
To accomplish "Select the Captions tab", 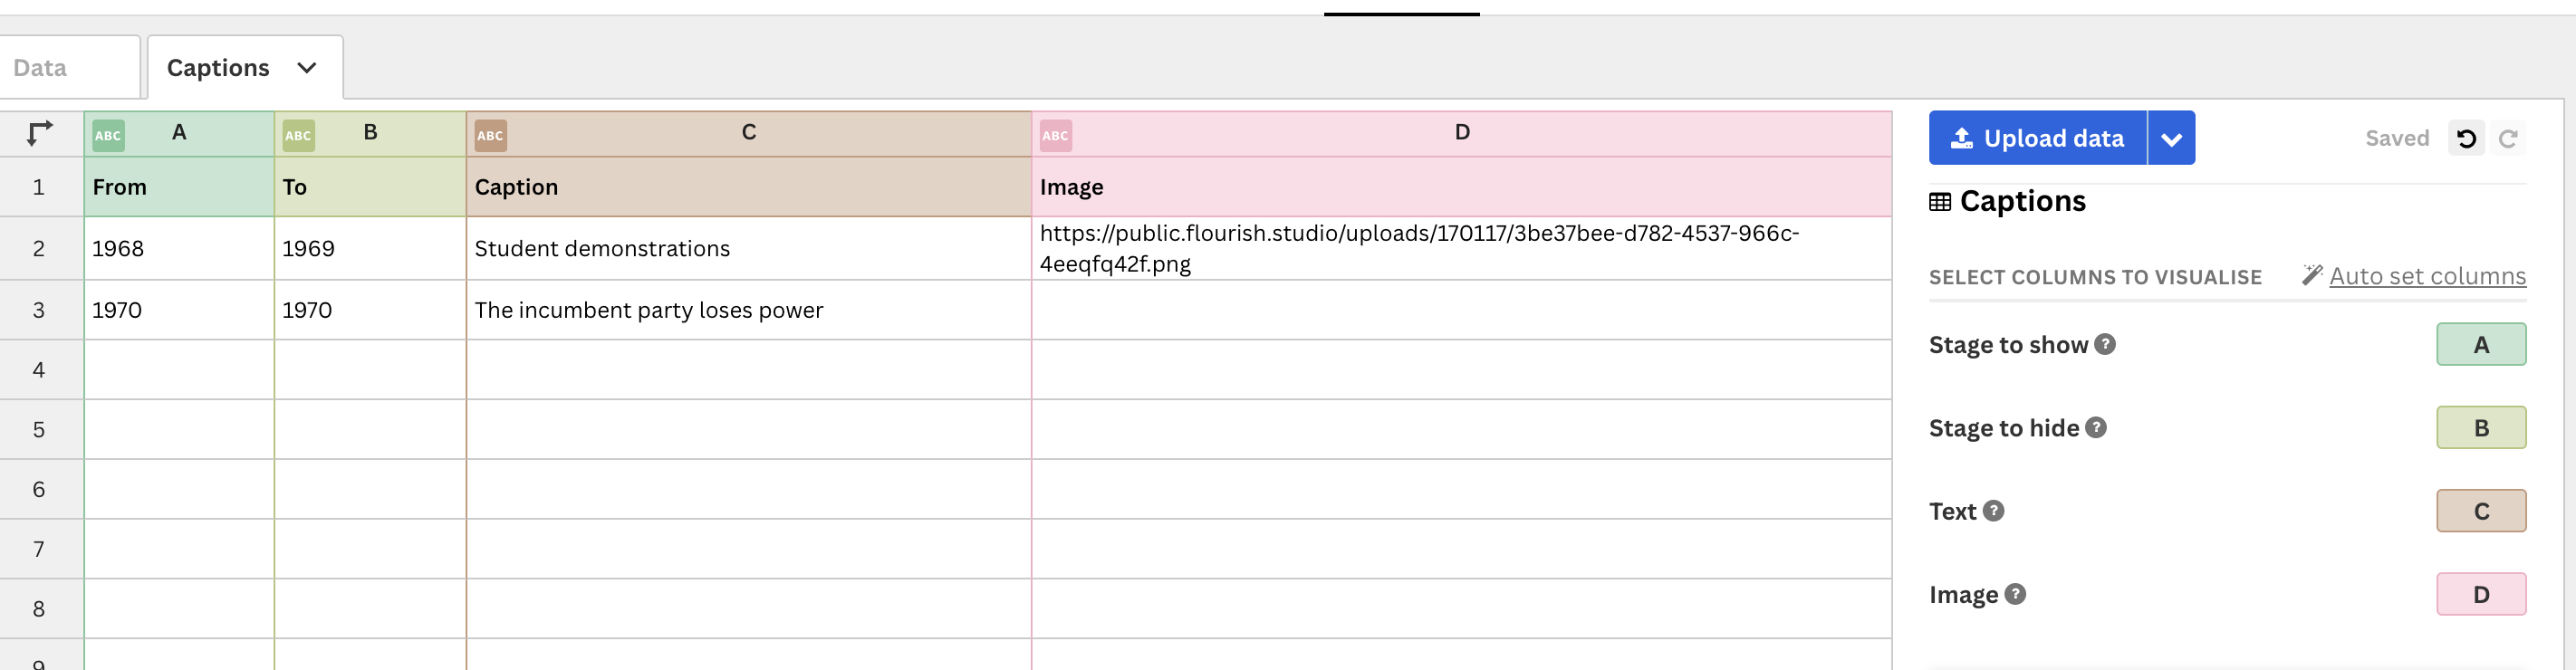I will coord(245,68).
